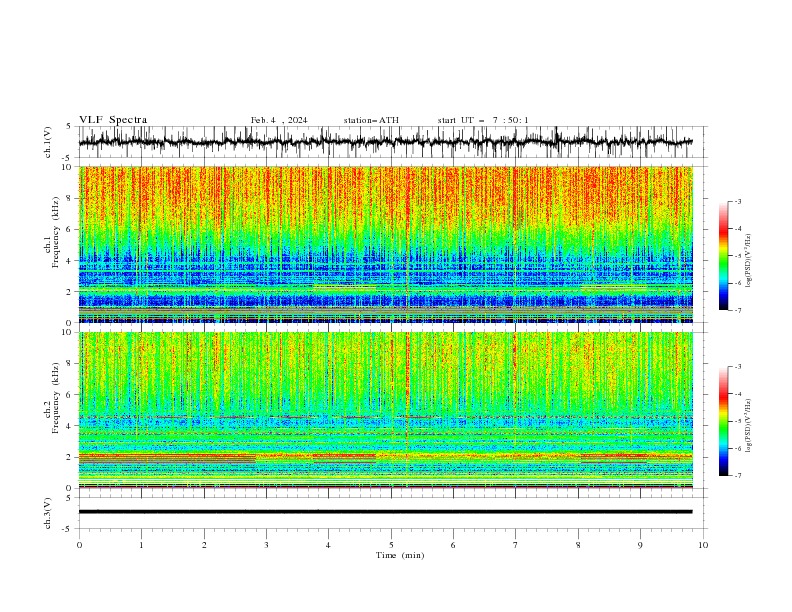Click the ch.2 spectrogram plot
792x612 pixels.
coord(386,410)
